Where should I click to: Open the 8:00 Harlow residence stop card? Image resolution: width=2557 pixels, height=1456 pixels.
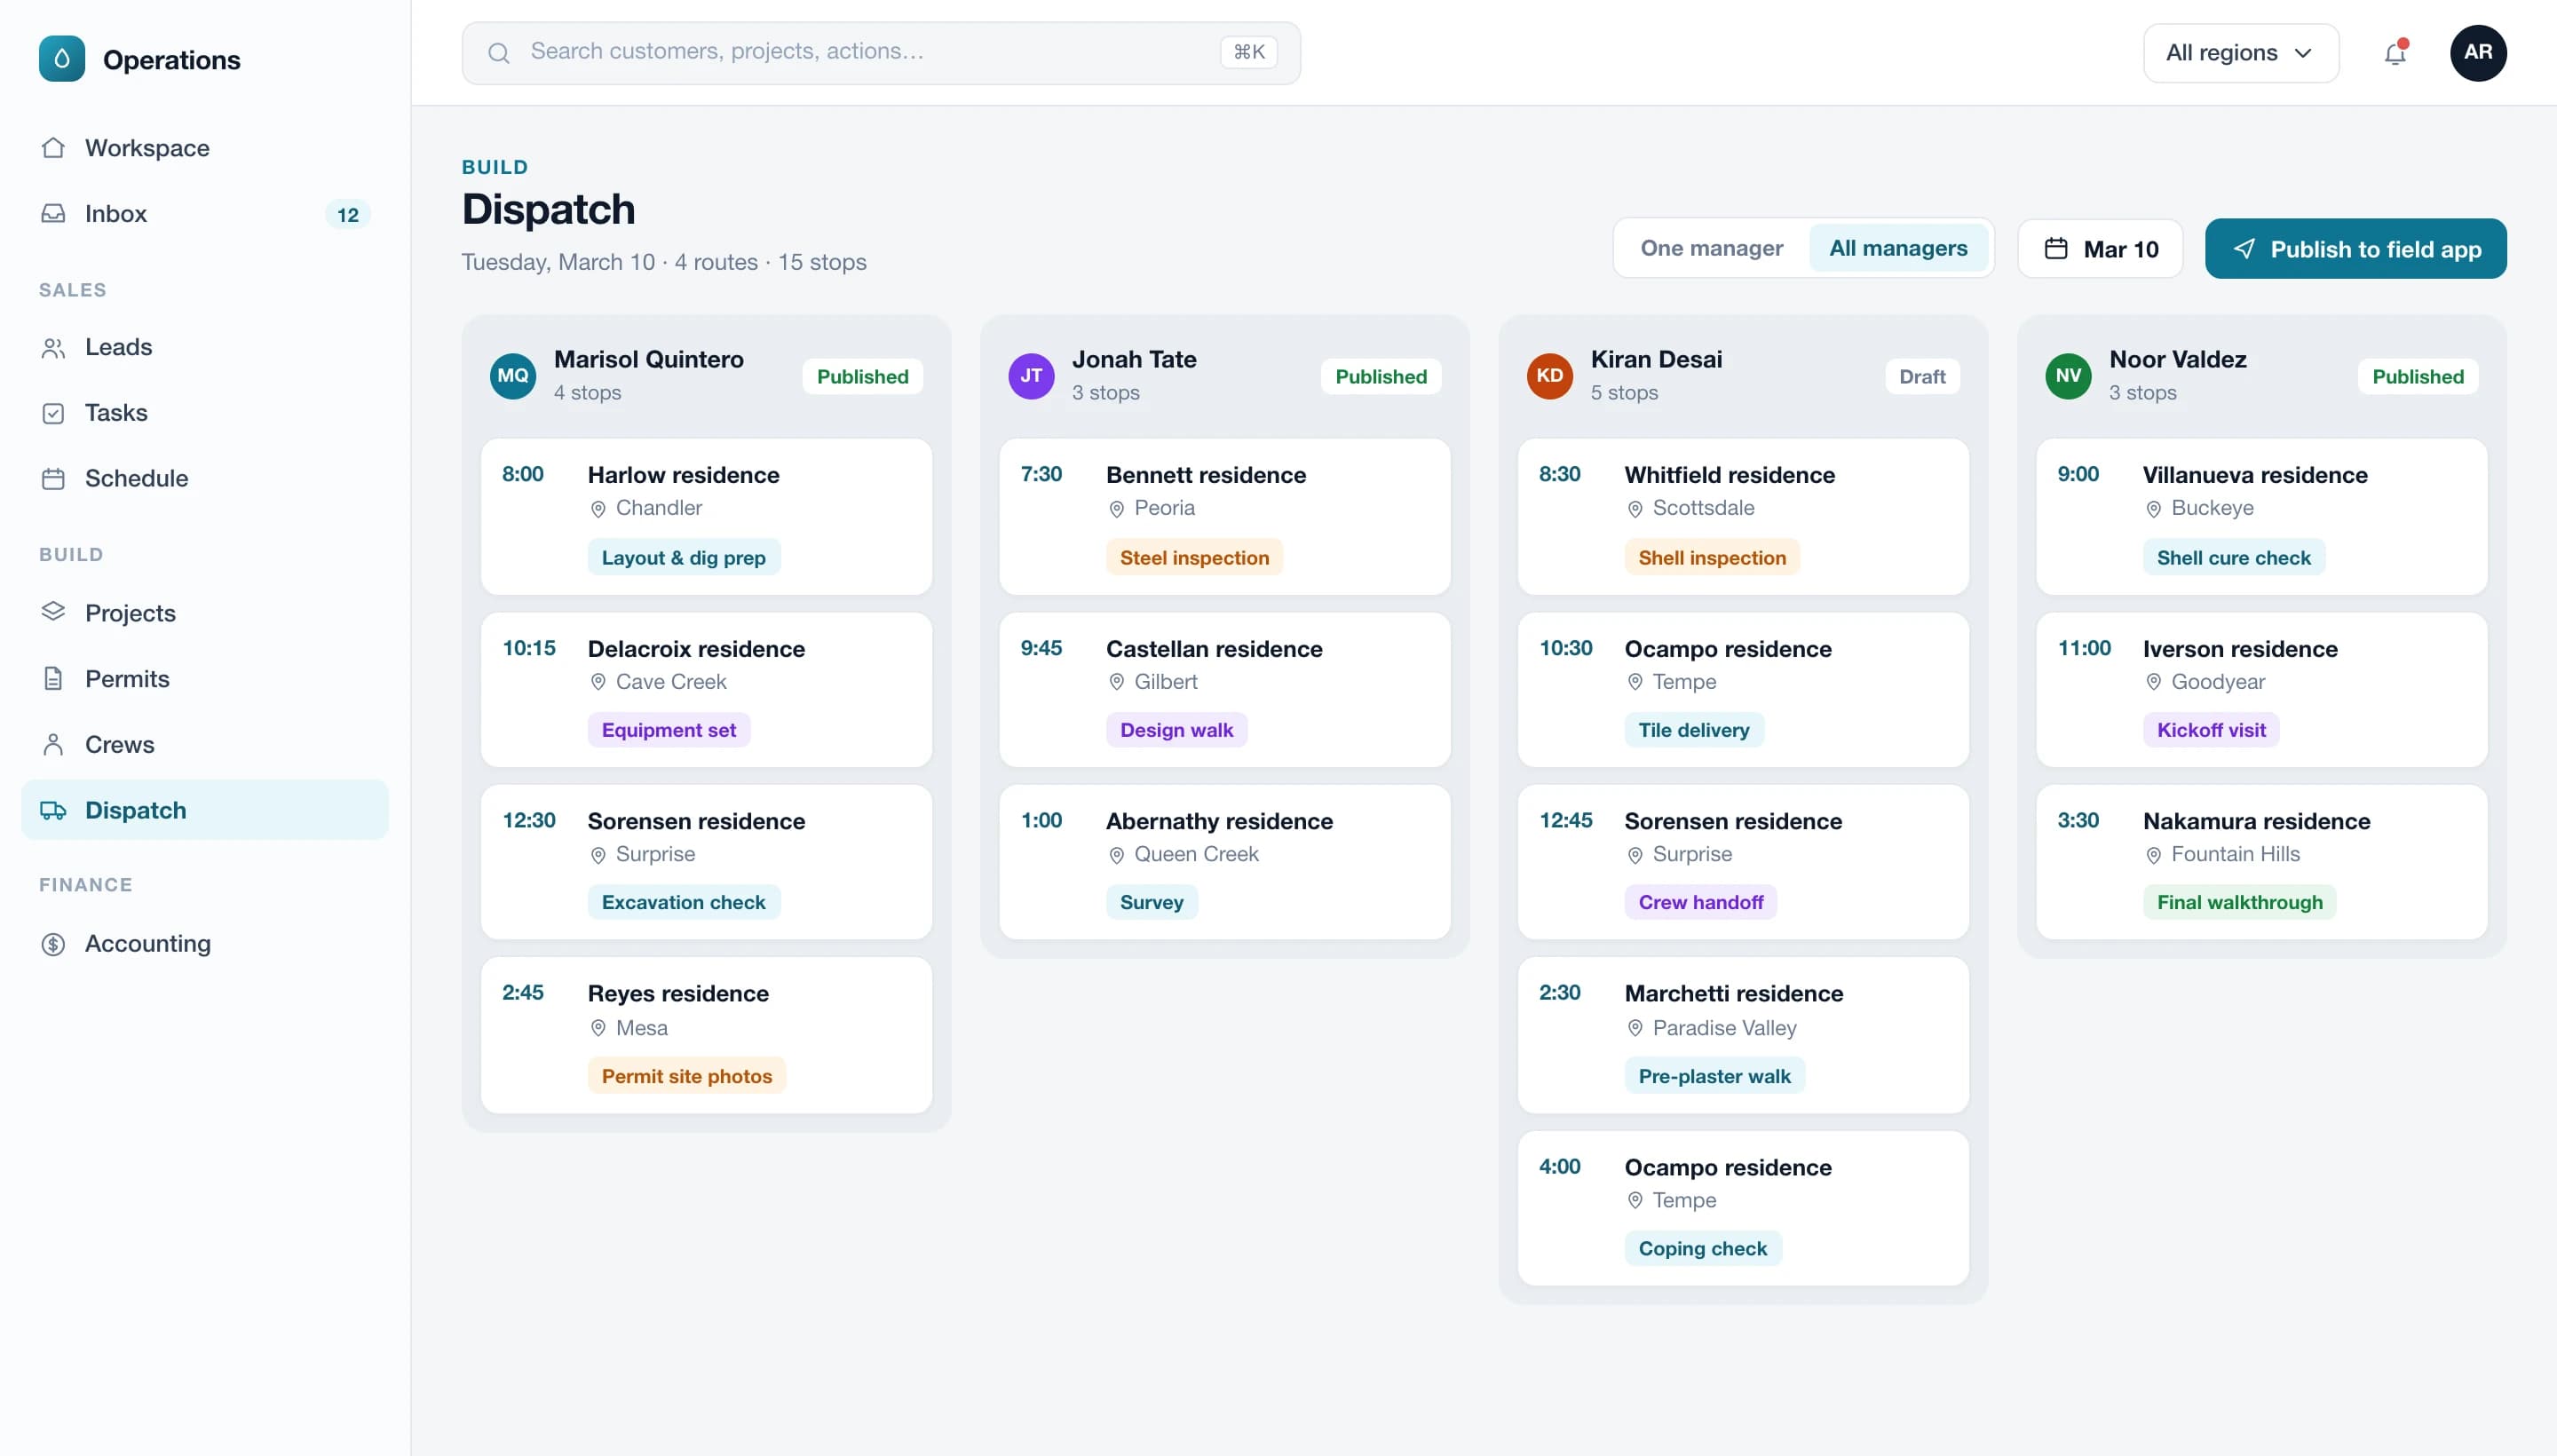coord(706,516)
